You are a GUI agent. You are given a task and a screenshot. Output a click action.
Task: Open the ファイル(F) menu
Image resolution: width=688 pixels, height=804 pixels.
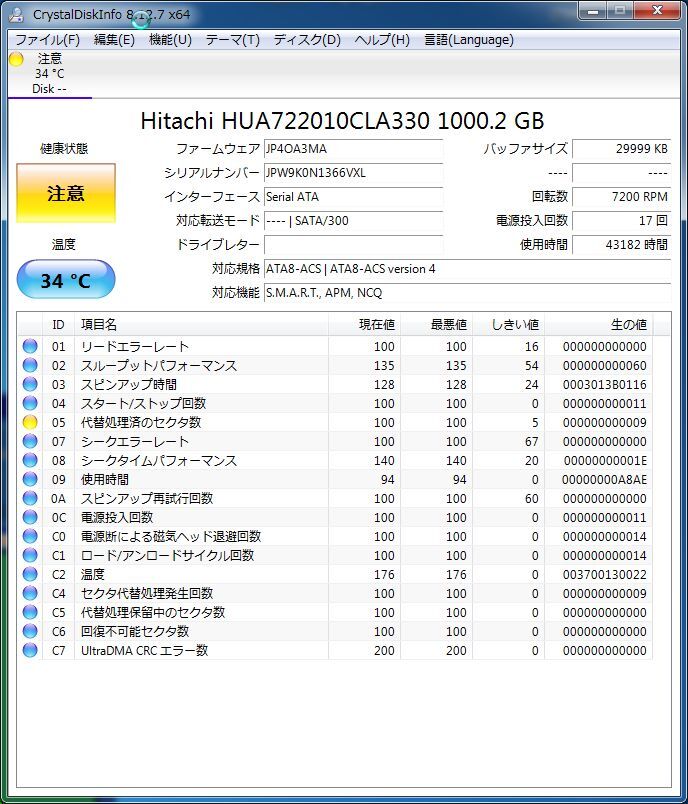(x=47, y=40)
